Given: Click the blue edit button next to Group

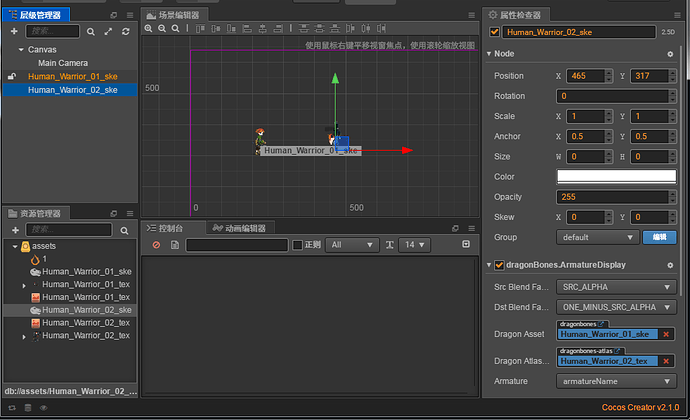Looking at the screenshot, I should coord(659,238).
